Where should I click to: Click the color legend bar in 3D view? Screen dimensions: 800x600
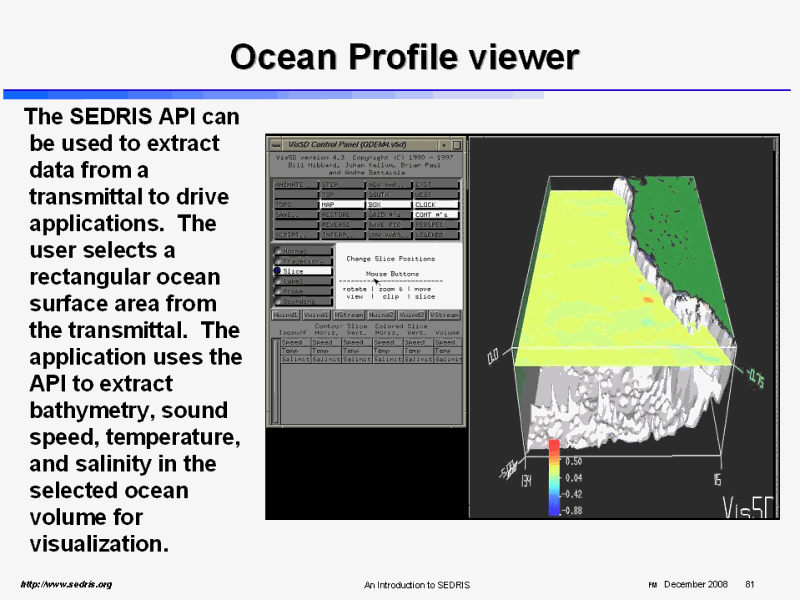tap(553, 478)
